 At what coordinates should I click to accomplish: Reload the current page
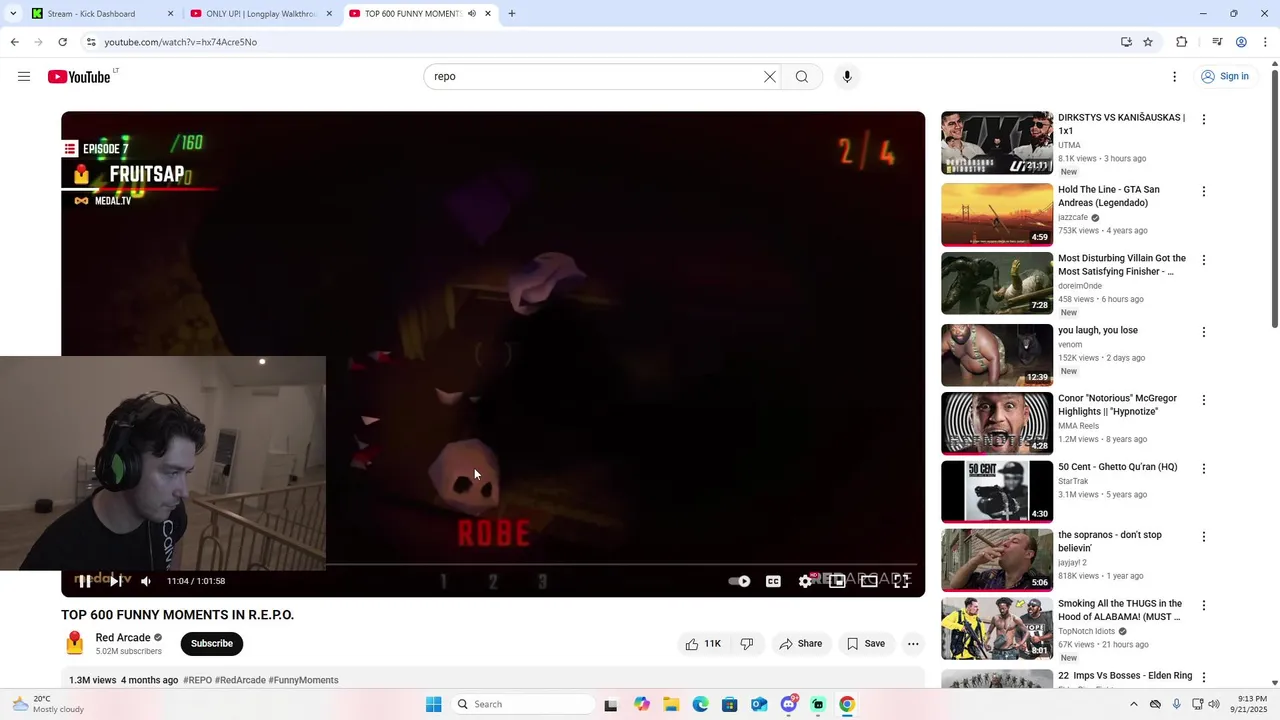pyautogui.click(x=63, y=42)
